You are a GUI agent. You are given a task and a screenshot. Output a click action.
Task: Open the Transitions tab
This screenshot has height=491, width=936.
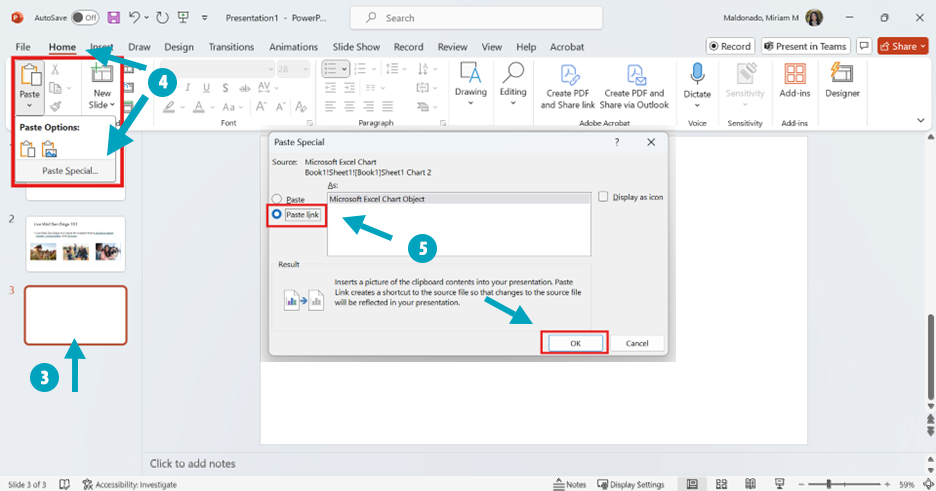tap(231, 47)
